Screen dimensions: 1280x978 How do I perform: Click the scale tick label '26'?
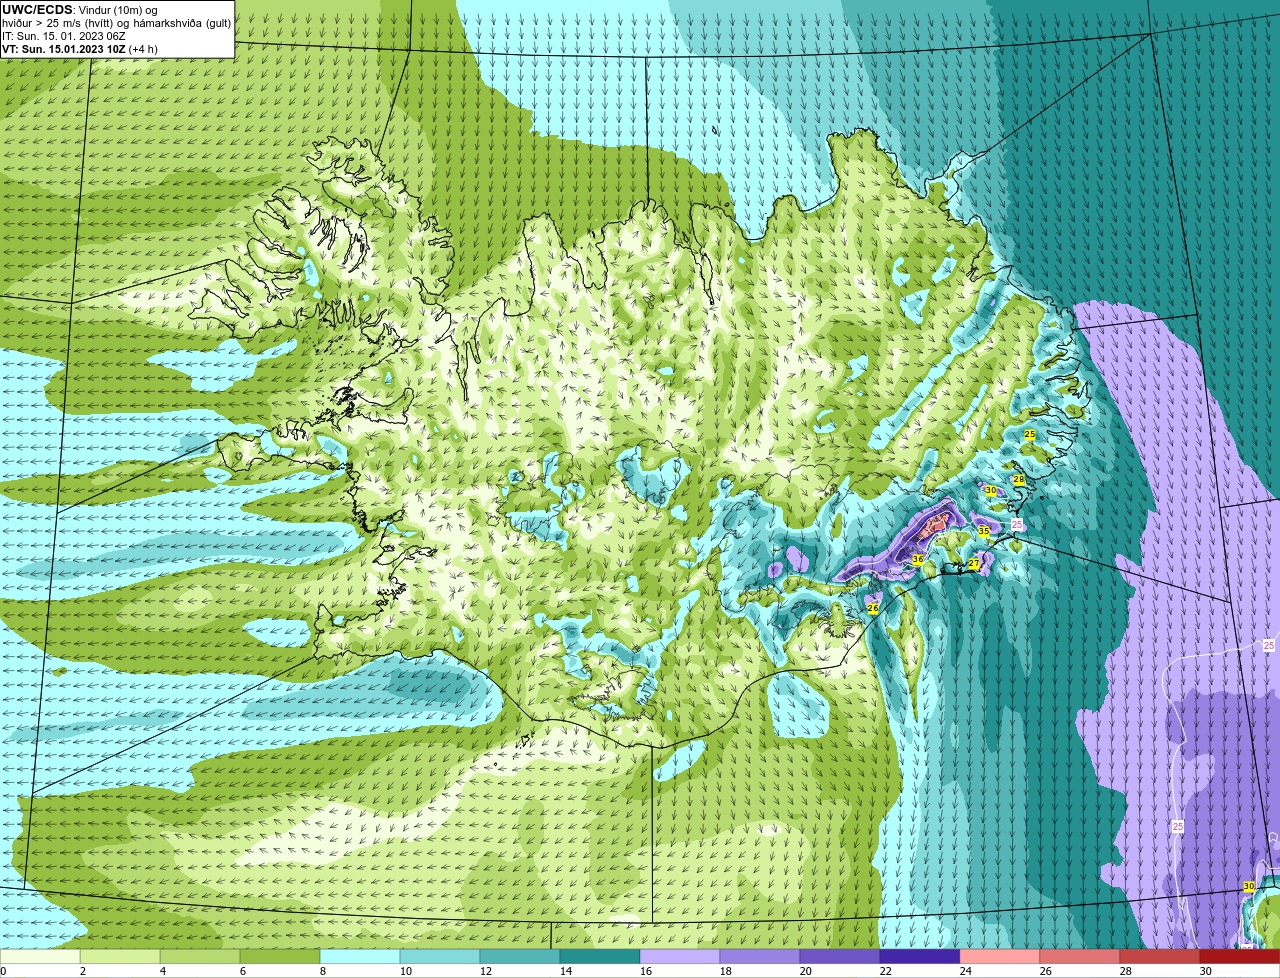point(1045,971)
